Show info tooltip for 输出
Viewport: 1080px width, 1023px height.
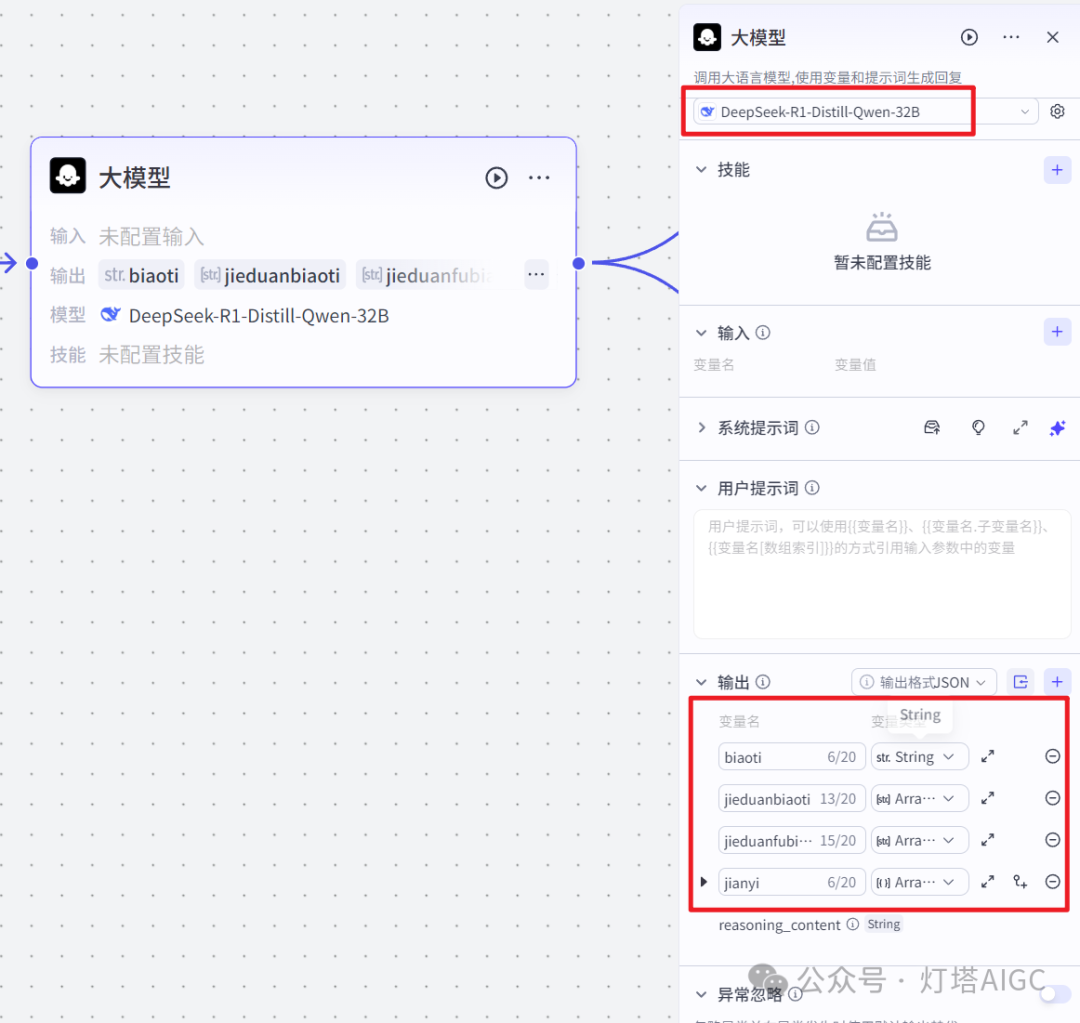click(762, 682)
